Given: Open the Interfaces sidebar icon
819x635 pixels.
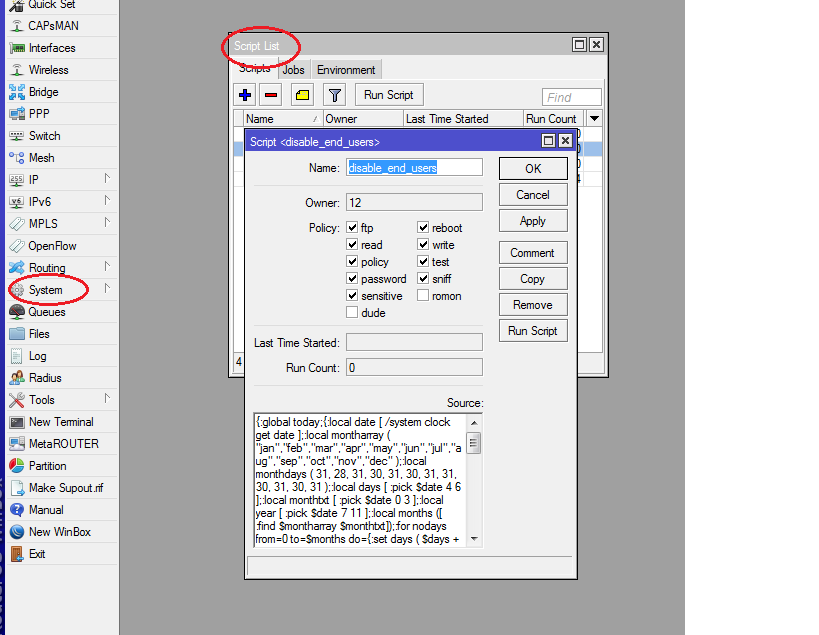Looking at the screenshot, I should [x=17, y=48].
